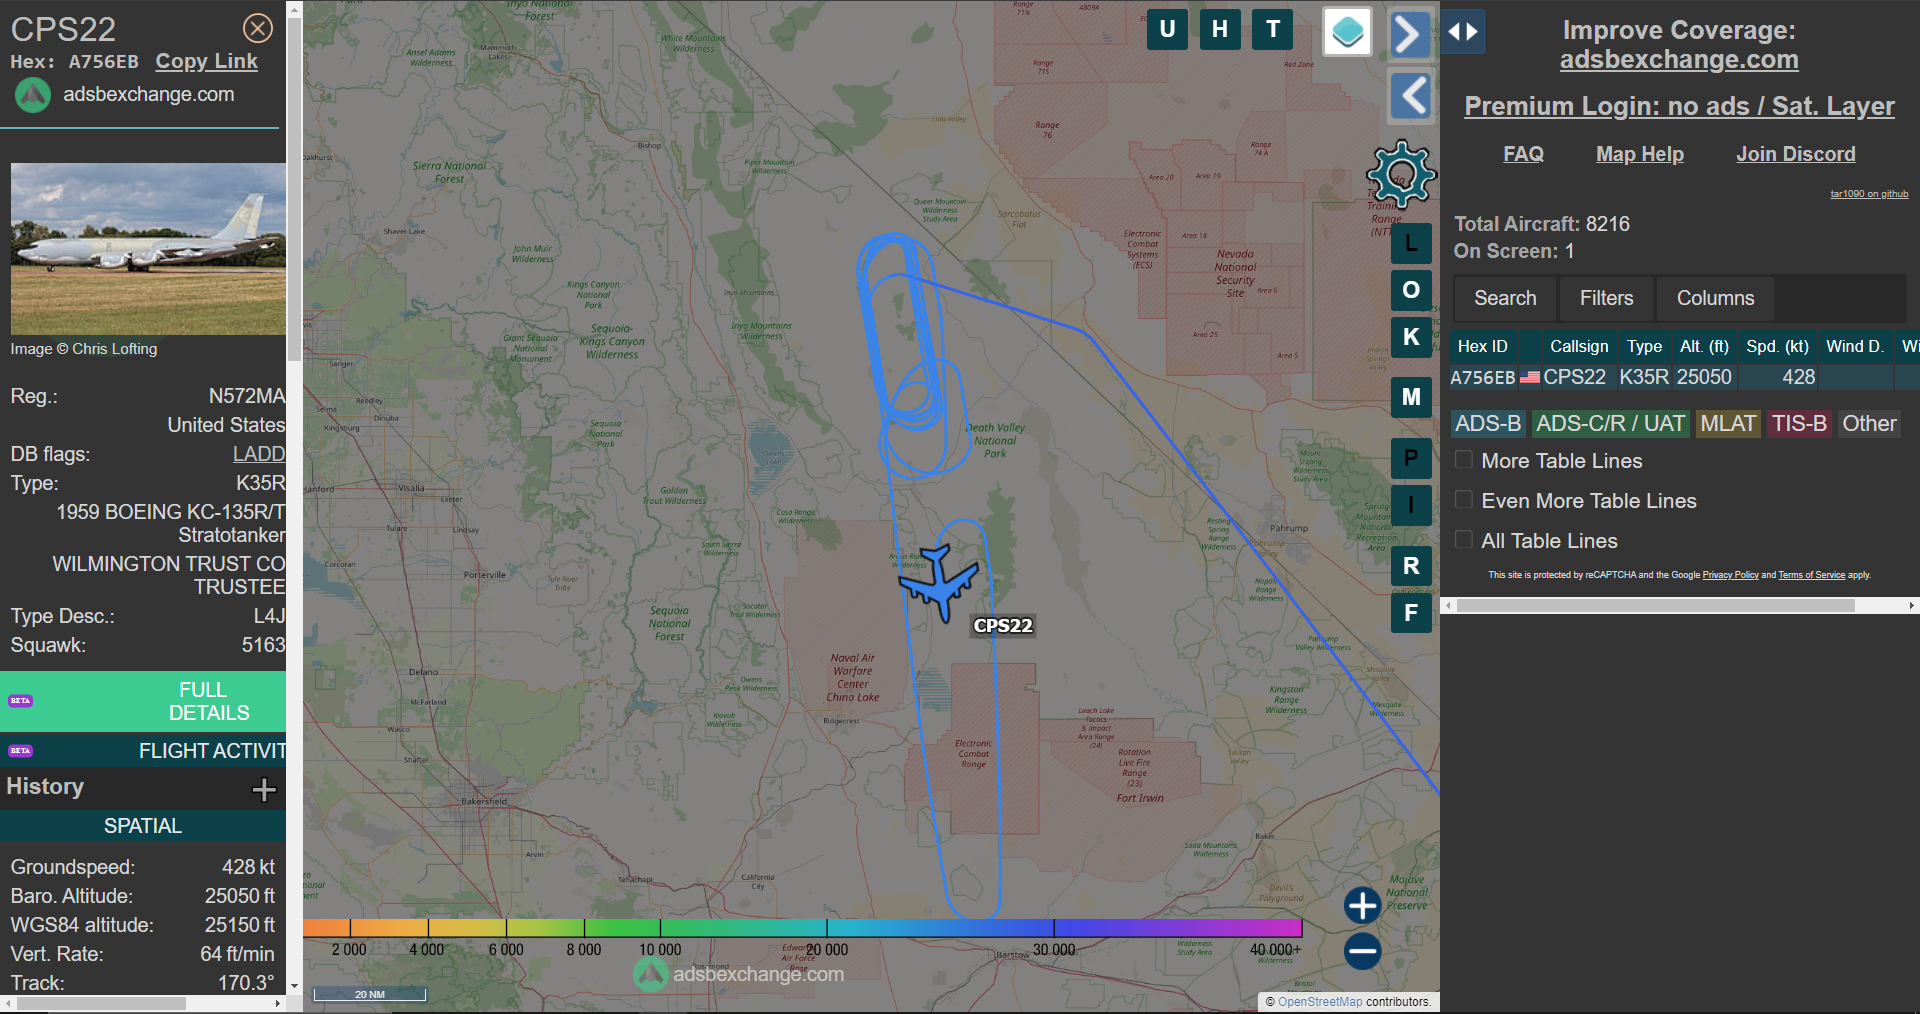Viewport: 1920px width, 1014px height.
Task: Sort table by Alt. (ft) column
Action: (x=1704, y=346)
